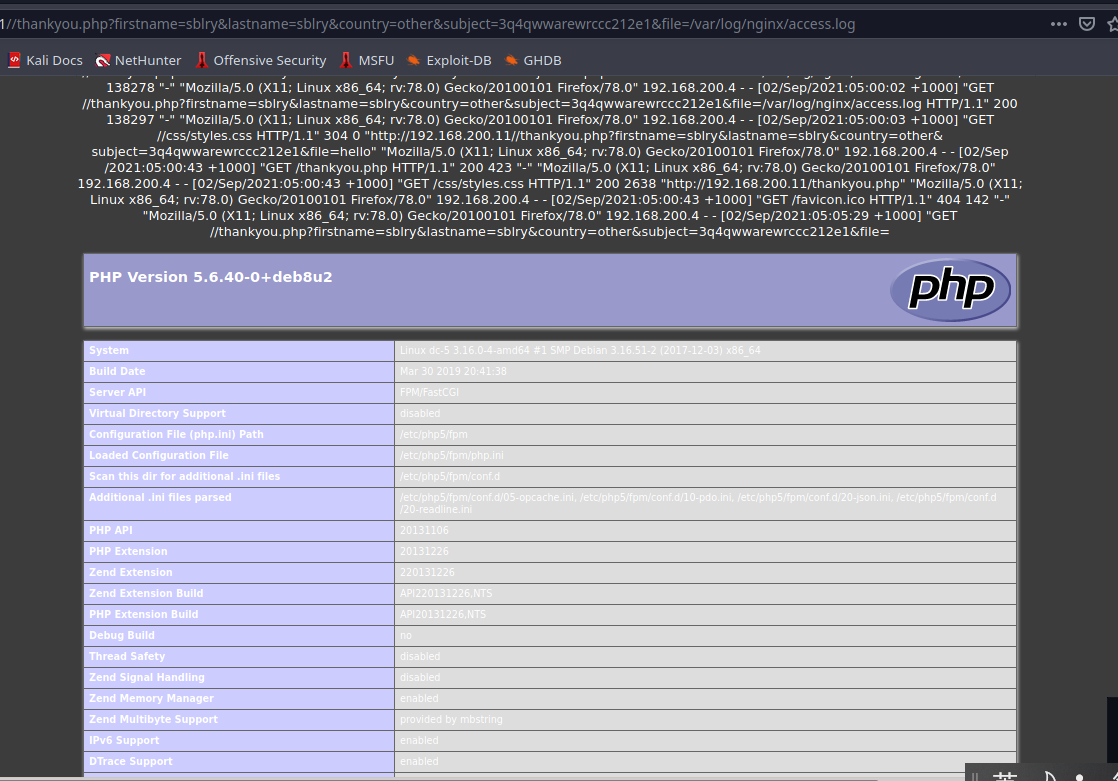
Task: Select the Virtual Directory Support label
Action: pyautogui.click(x=158, y=413)
